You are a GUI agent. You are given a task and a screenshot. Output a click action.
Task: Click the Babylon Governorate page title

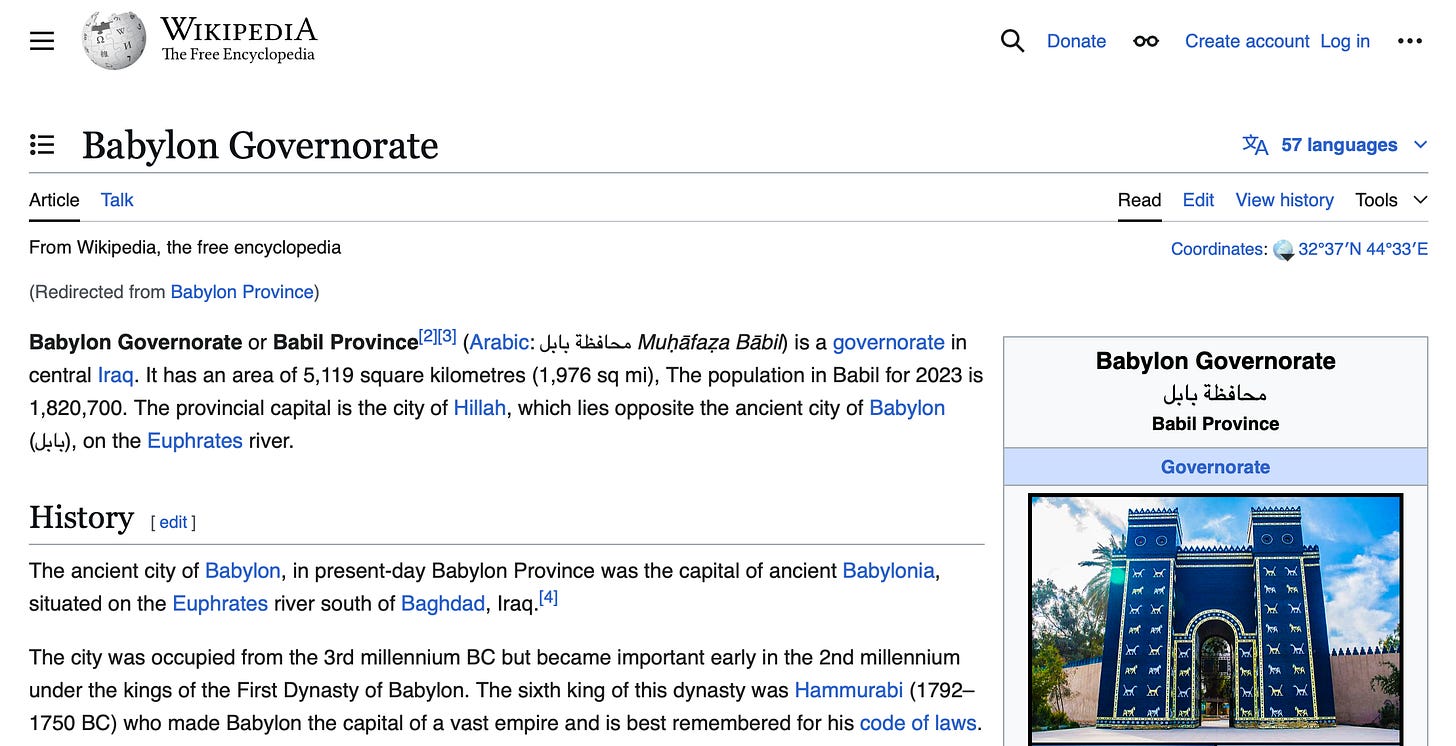click(260, 146)
